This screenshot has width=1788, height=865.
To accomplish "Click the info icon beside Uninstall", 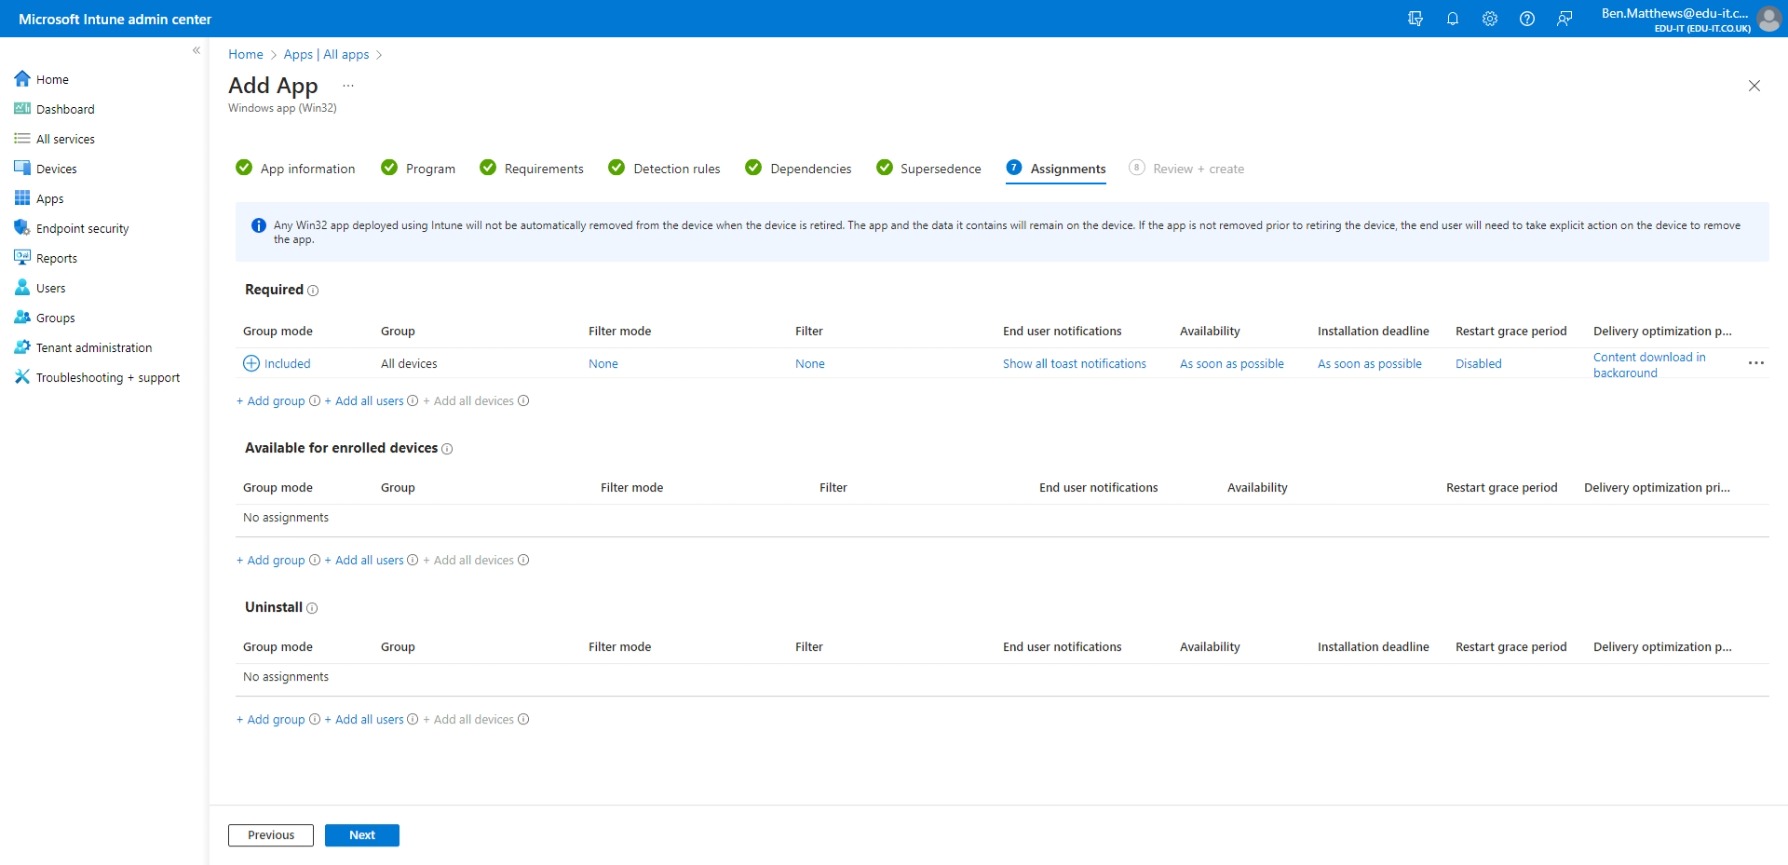I will [x=312, y=608].
